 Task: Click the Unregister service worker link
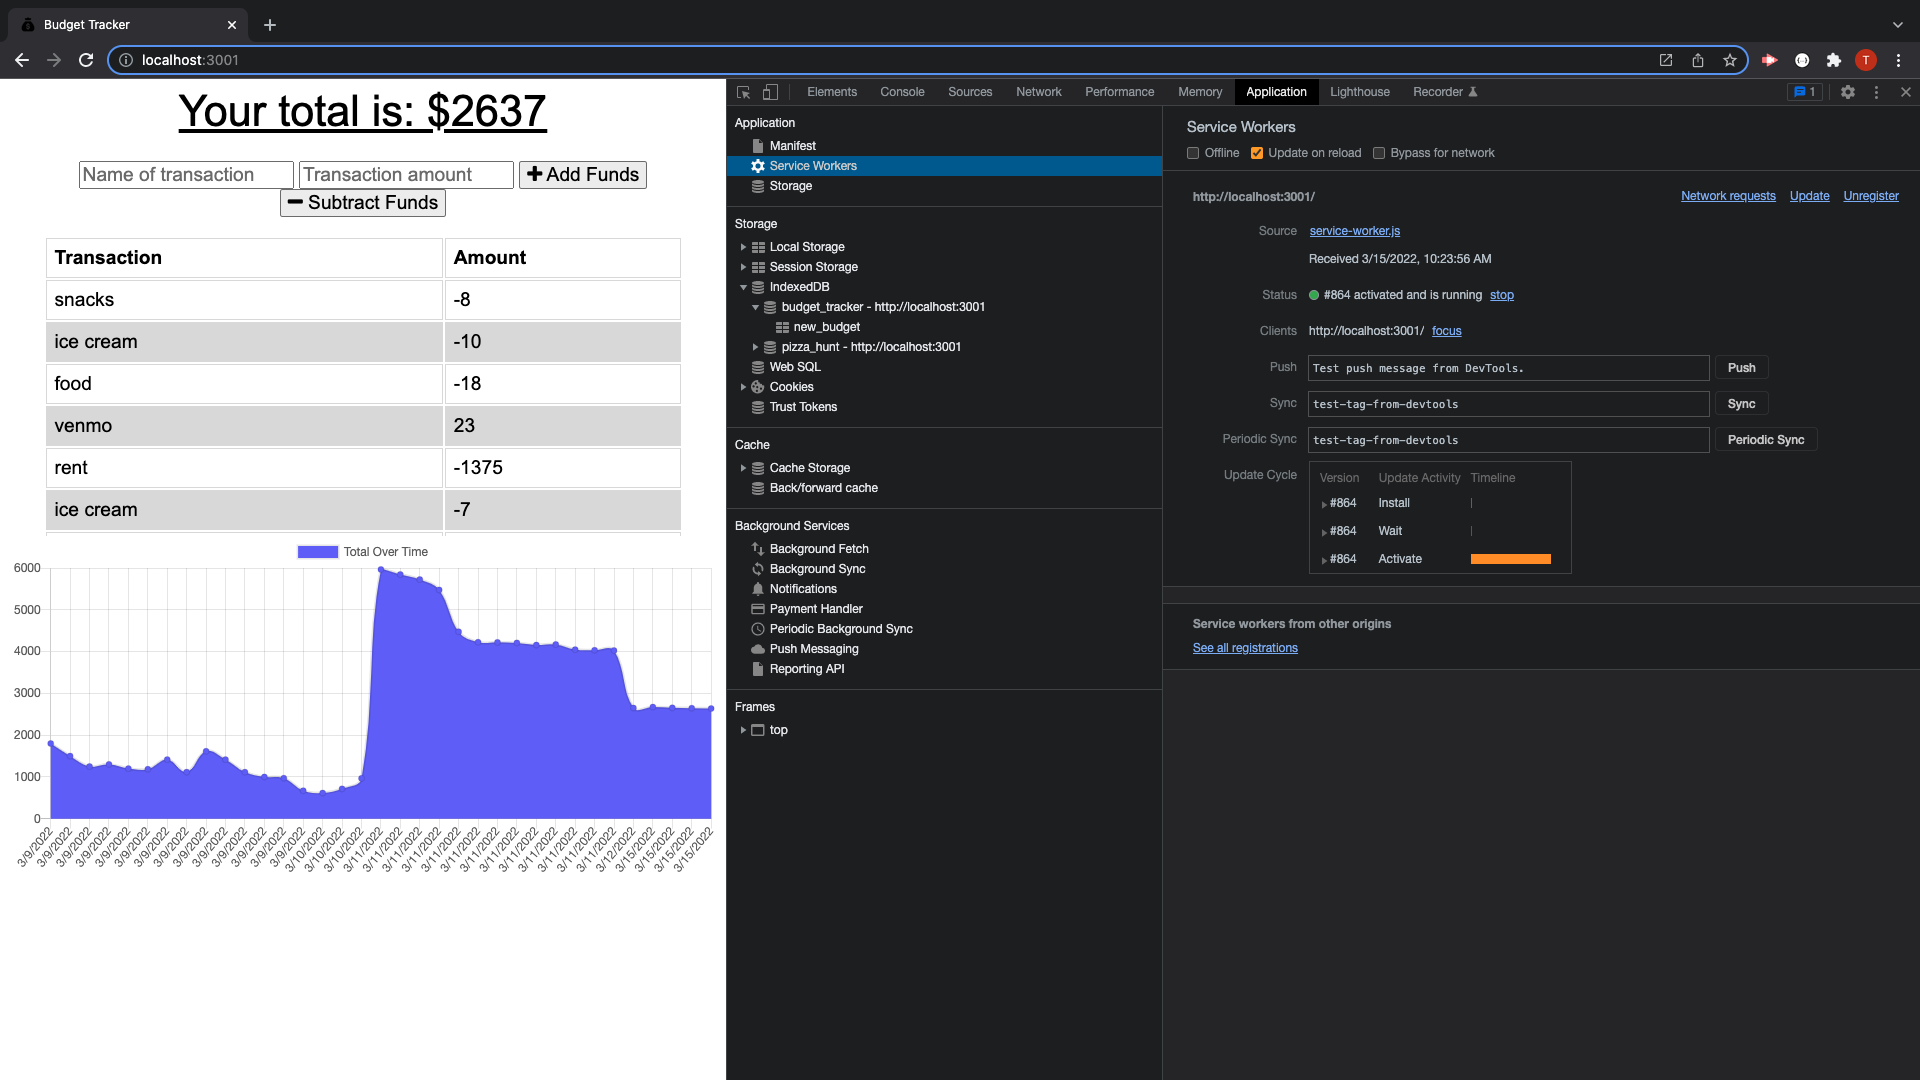1871,196
